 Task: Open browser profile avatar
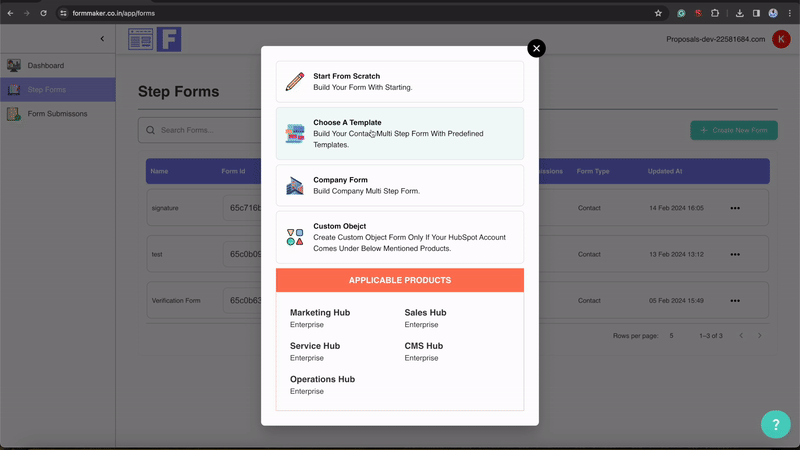click(x=773, y=13)
